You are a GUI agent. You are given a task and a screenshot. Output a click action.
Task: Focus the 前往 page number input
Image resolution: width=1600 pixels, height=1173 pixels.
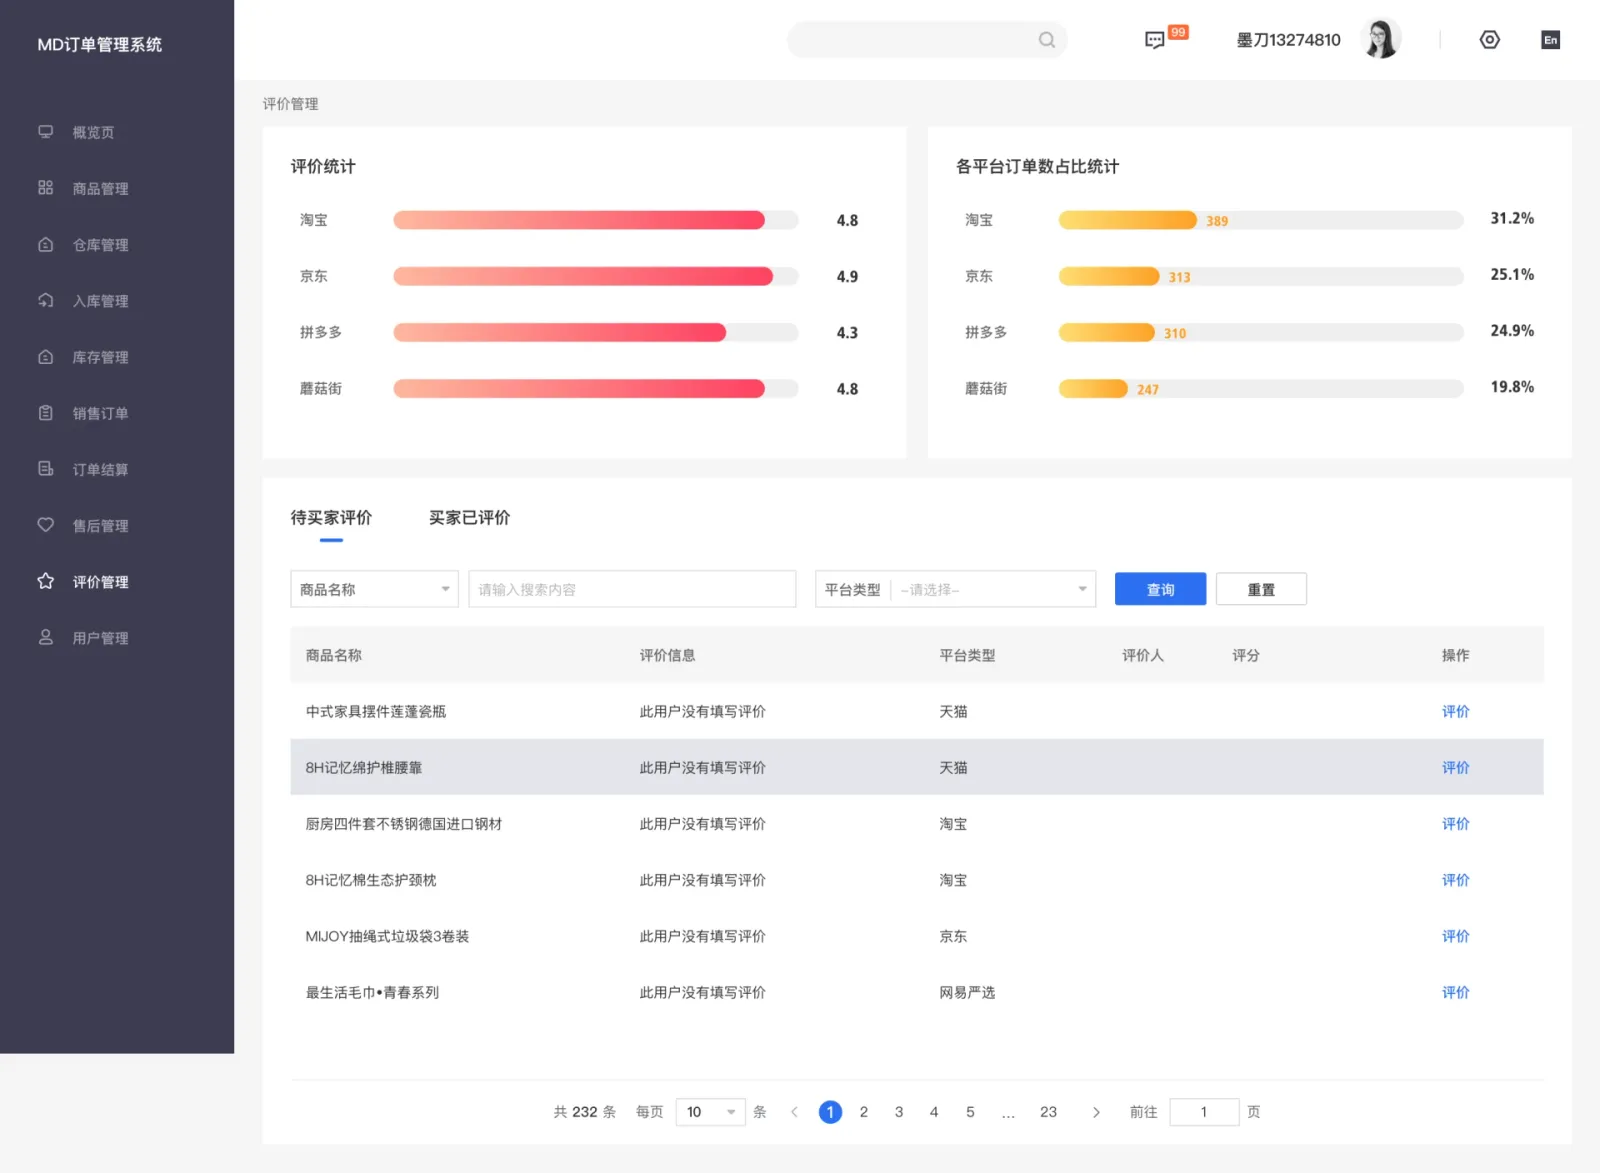click(1204, 1112)
